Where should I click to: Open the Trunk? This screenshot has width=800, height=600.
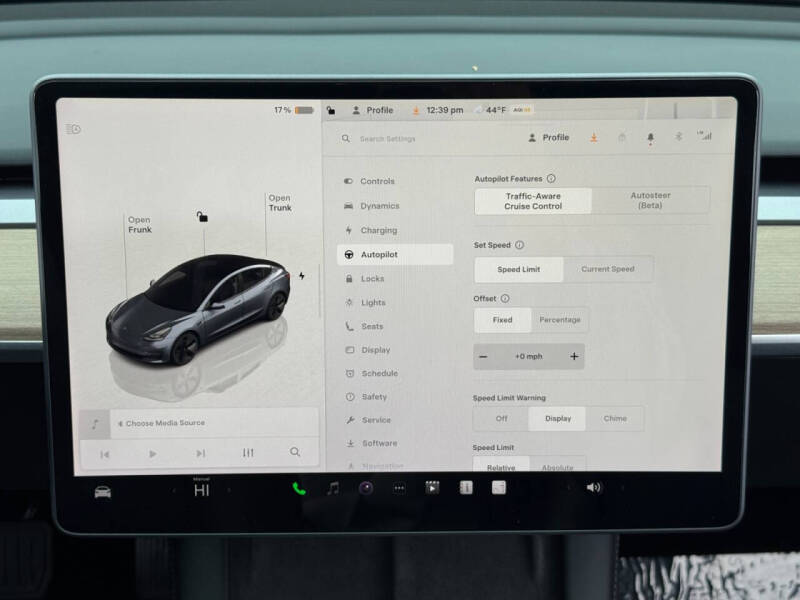[x=279, y=203]
